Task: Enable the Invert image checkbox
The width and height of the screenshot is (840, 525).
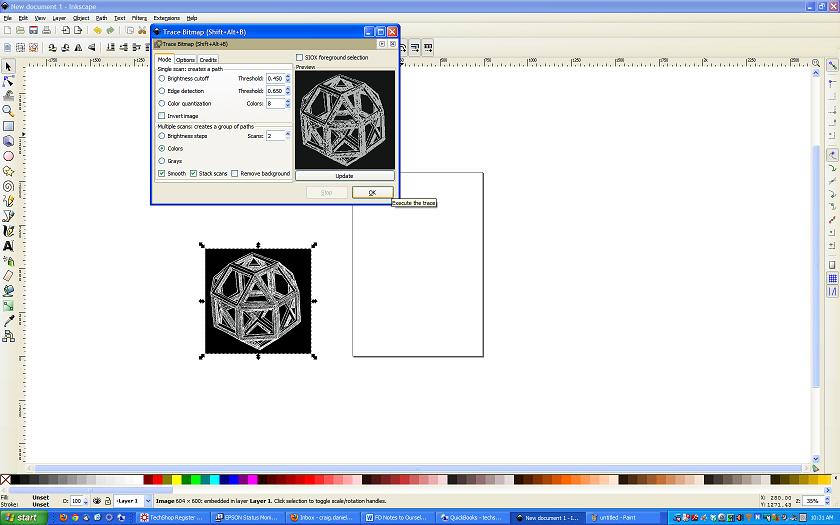Action: 162,116
